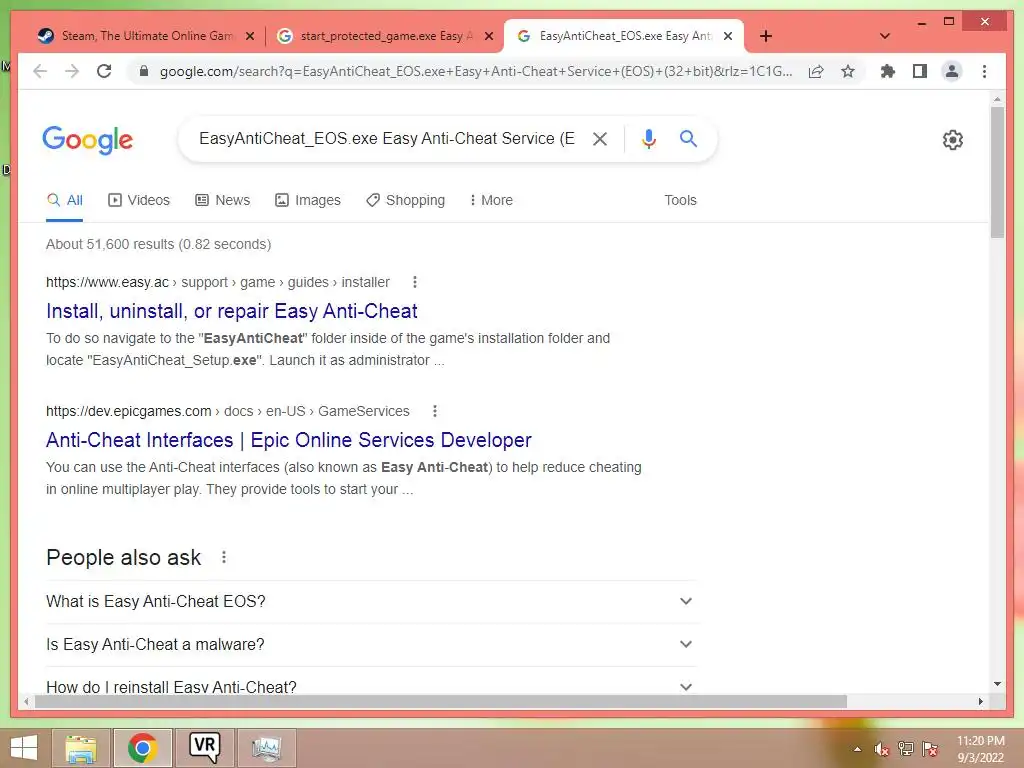
Task: Start voice search with the microphone
Action: click(648, 138)
